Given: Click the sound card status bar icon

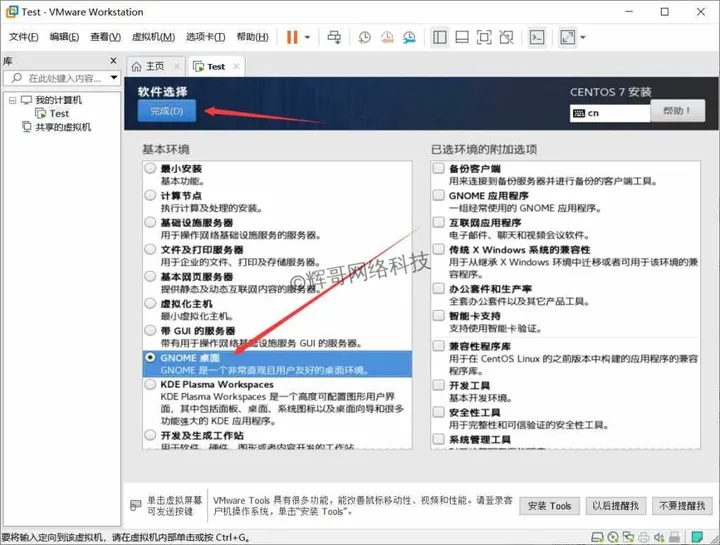Looking at the screenshot, I should [659, 537].
